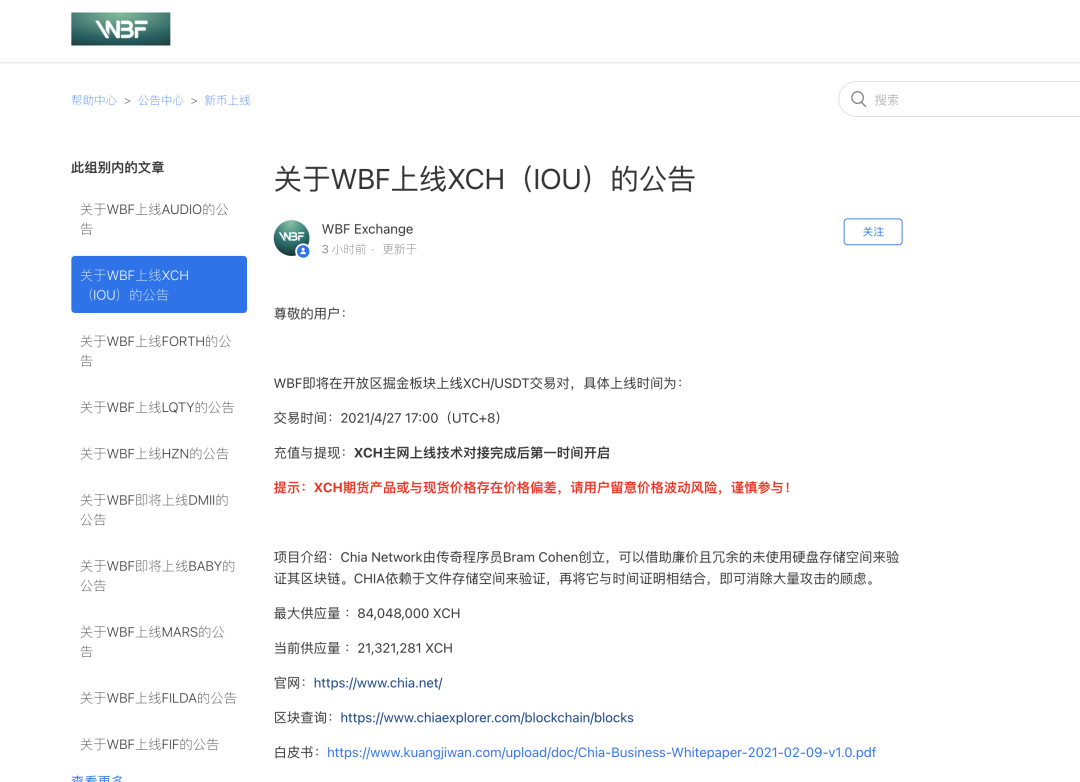Image resolution: width=1080 pixels, height=782 pixels.
Task: Open 新币上线 breadcrumb link
Action: 227,100
